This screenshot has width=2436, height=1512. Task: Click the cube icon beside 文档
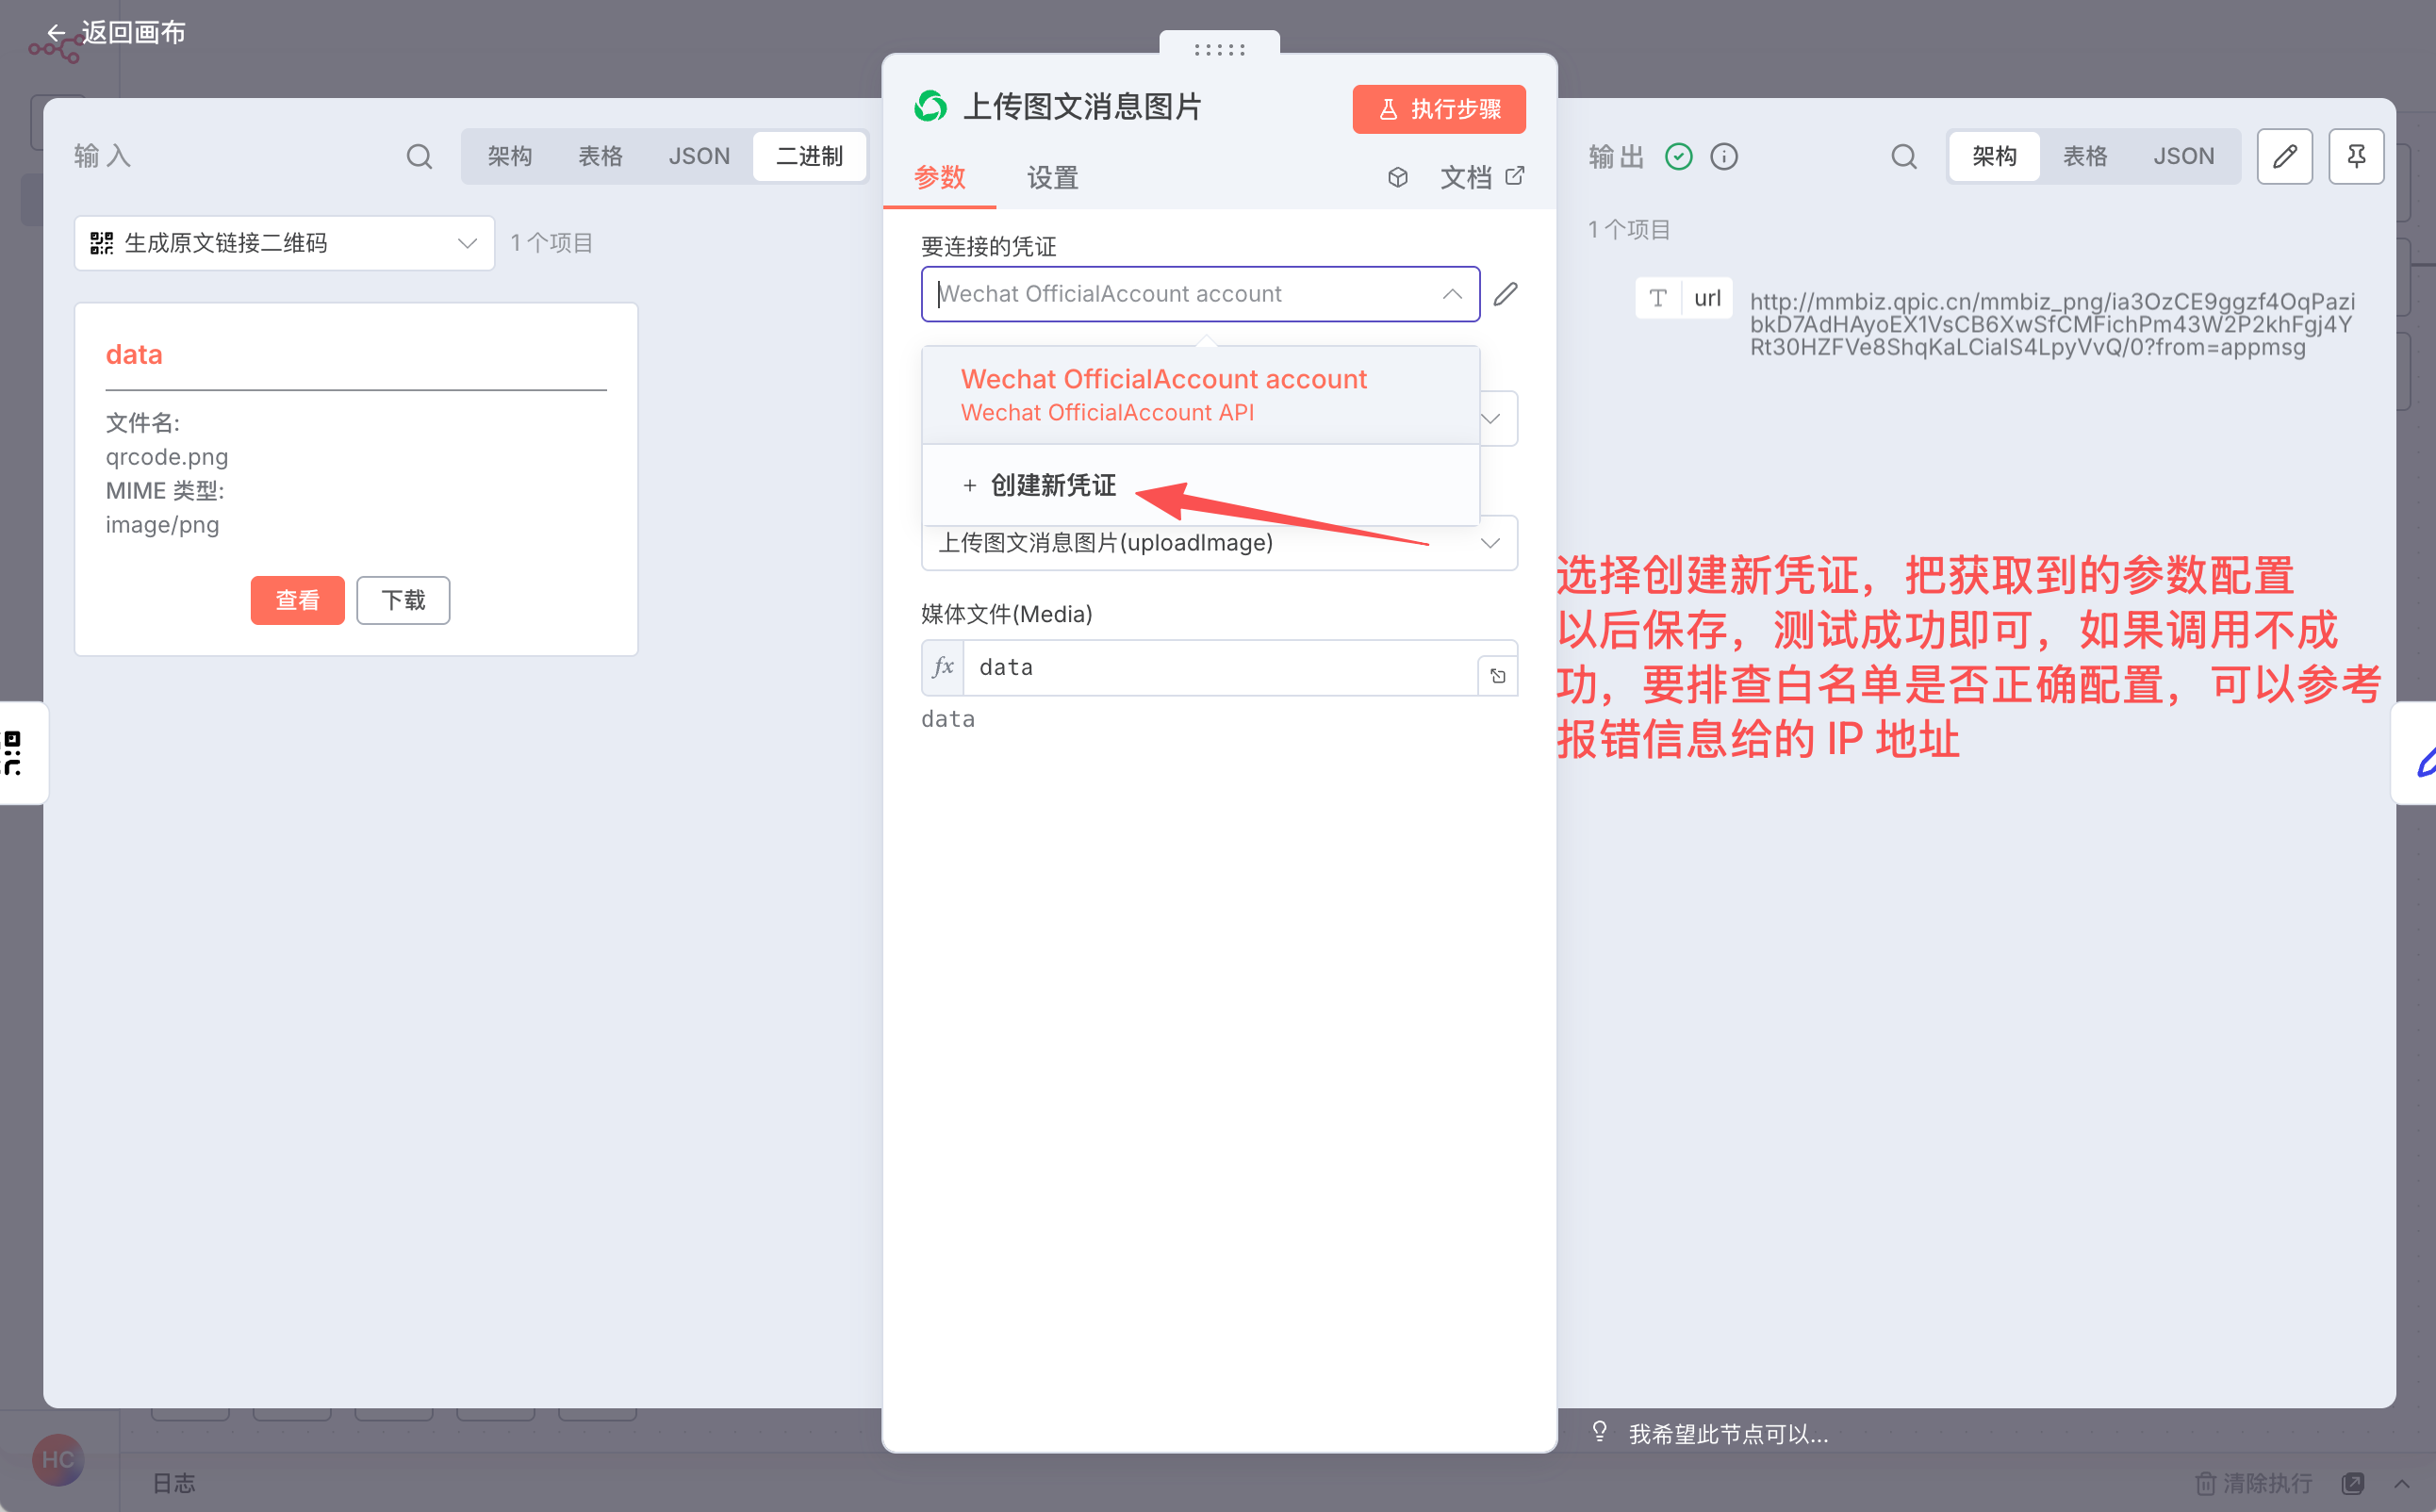[x=1398, y=178]
